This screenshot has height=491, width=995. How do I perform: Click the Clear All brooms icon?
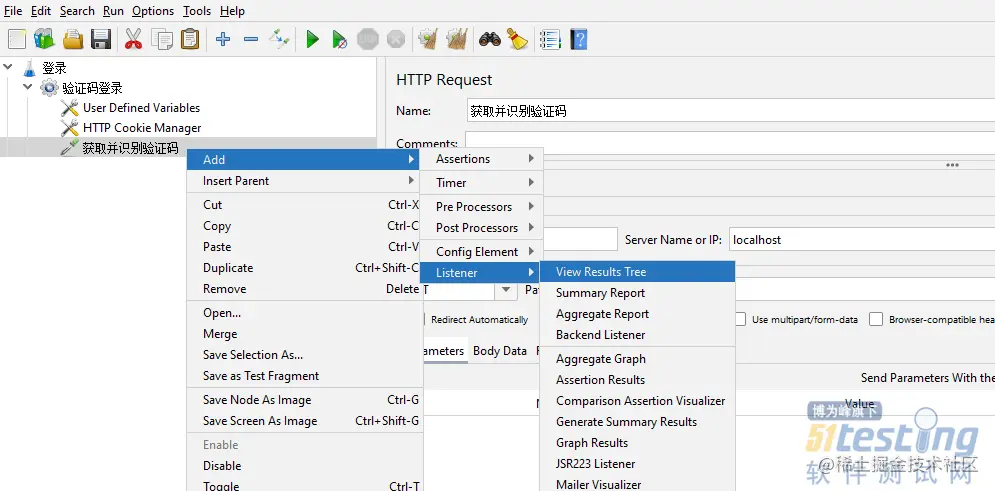456,39
